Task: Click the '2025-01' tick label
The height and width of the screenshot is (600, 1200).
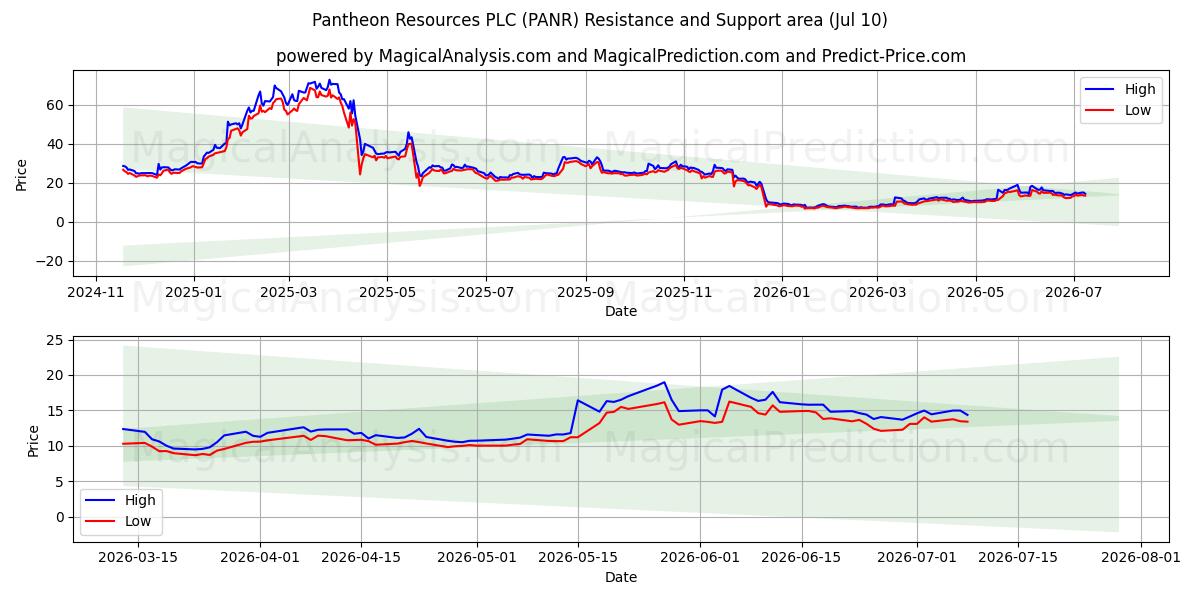Action: click(x=193, y=293)
